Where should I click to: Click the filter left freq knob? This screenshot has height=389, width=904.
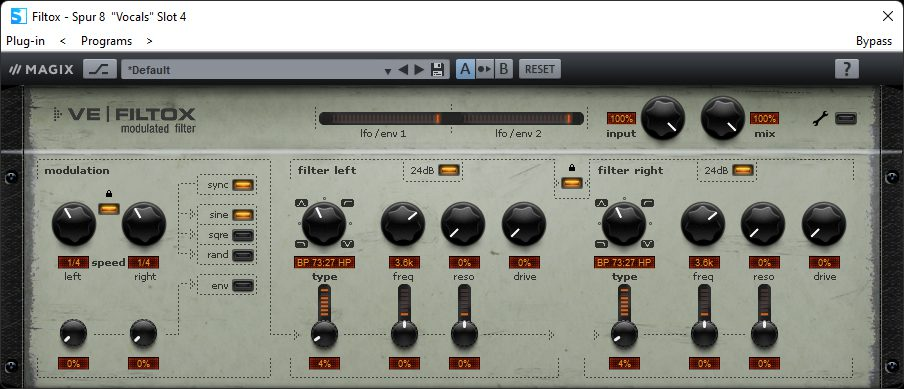(x=403, y=224)
